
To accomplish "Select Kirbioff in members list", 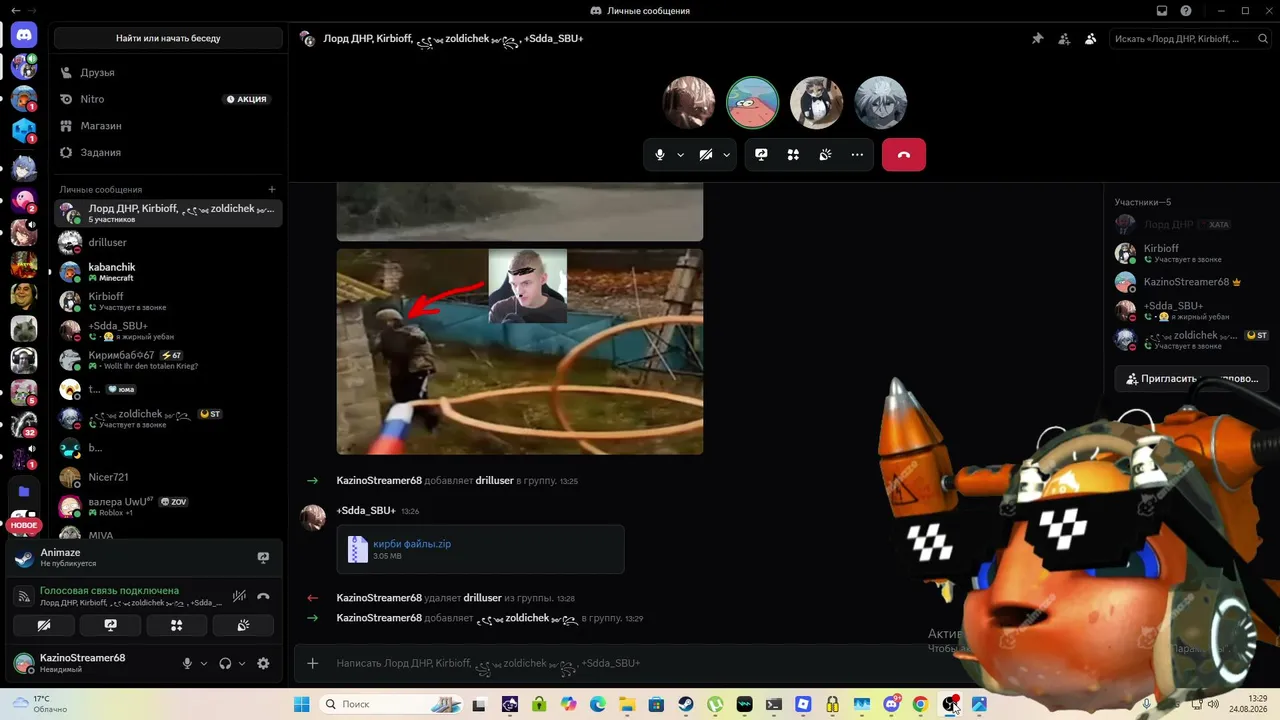I will tap(1191, 253).
